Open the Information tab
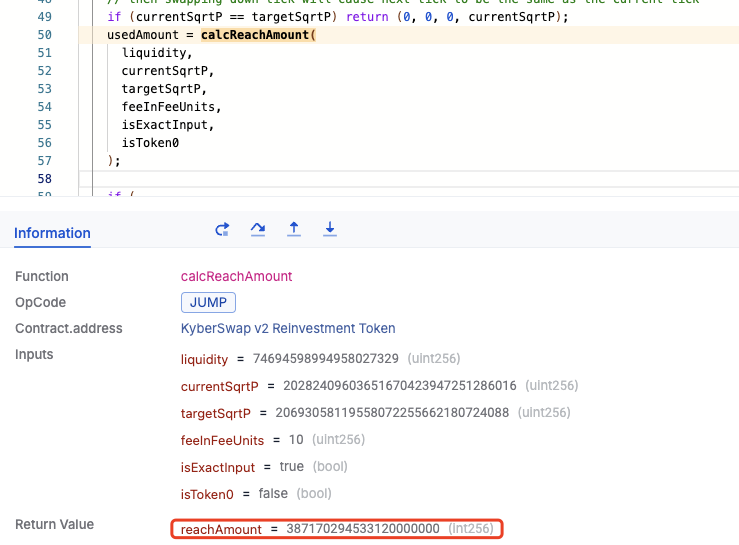739x545 pixels. [52, 233]
